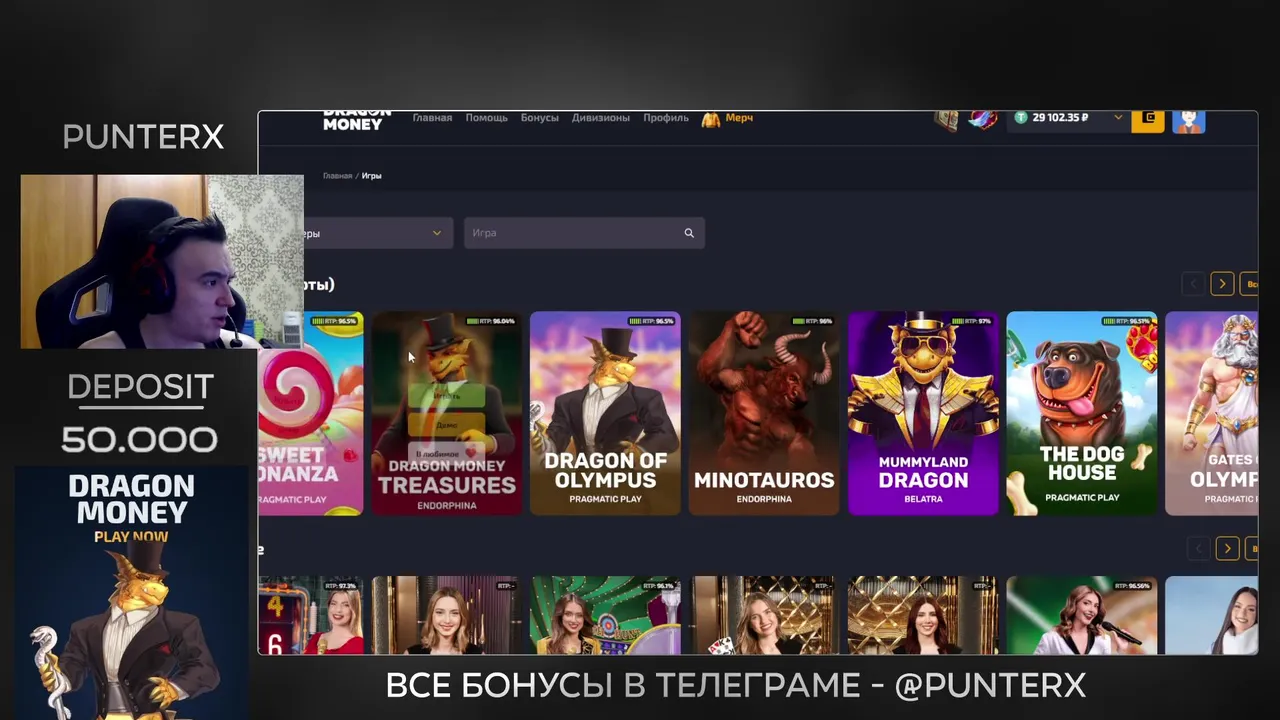1280x720 pixels.
Task: Open the Бонусы menu item
Action: pyautogui.click(x=539, y=118)
